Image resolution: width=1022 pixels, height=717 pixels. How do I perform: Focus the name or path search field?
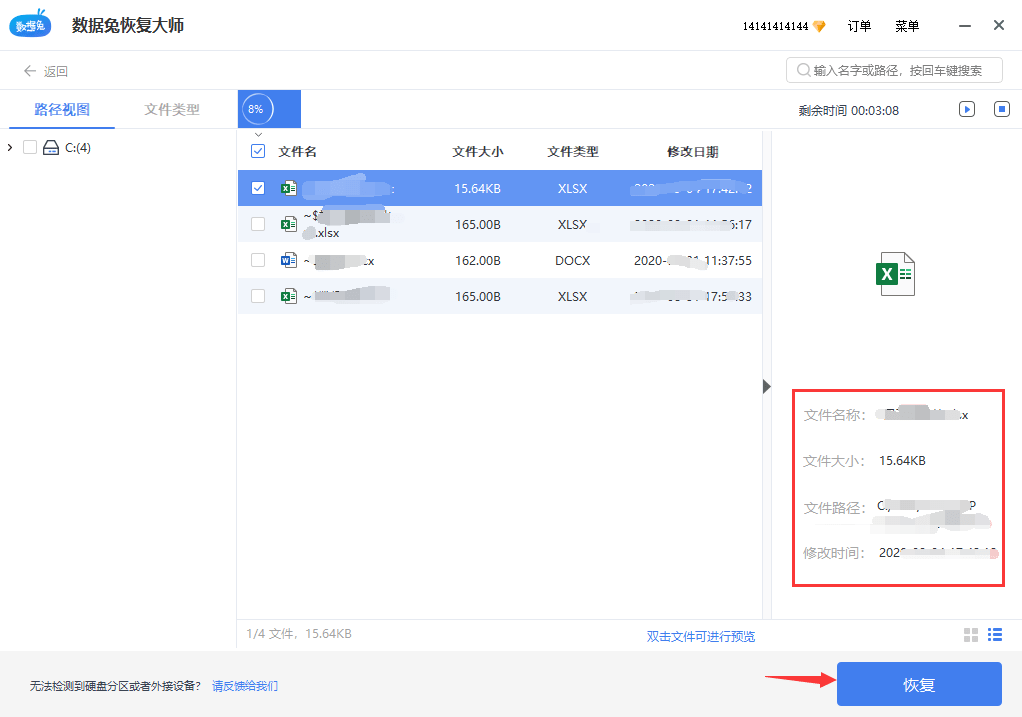click(894, 70)
